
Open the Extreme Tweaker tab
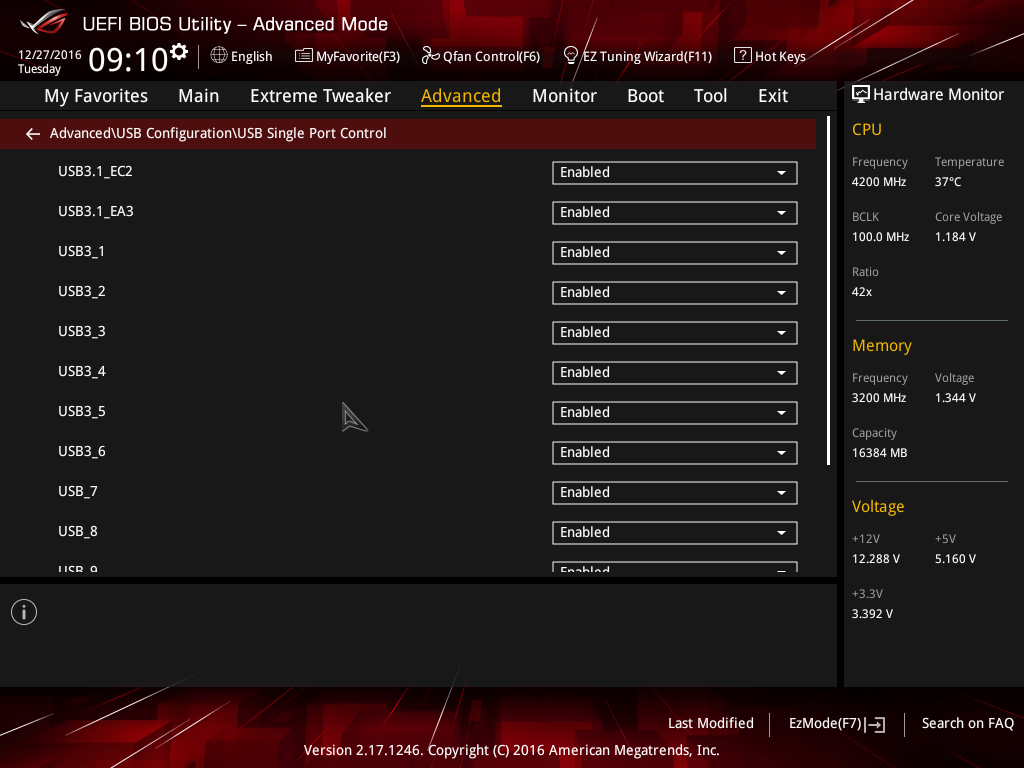click(320, 96)
